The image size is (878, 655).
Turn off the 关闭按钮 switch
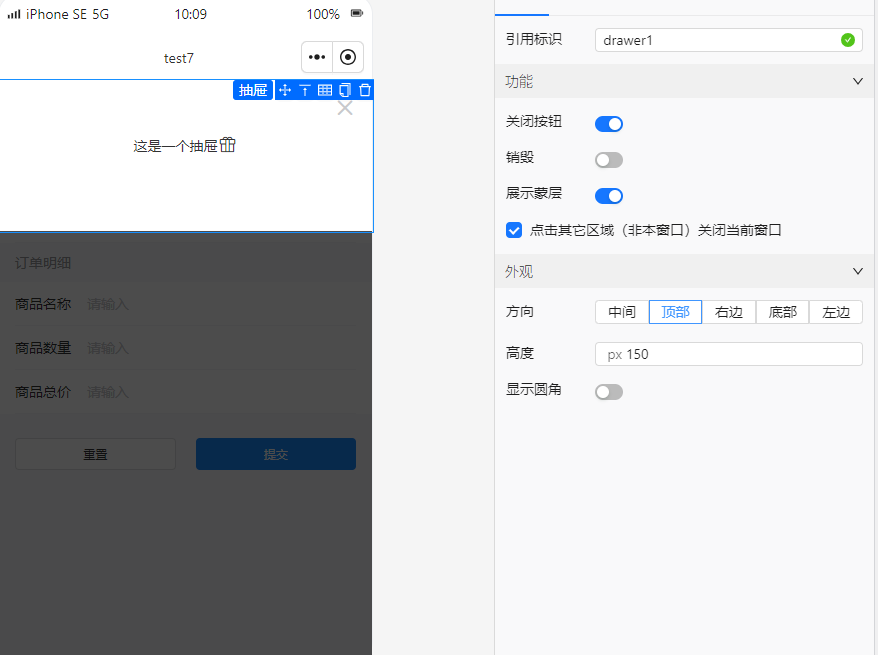pyautogui.click(x=609, y=124)
